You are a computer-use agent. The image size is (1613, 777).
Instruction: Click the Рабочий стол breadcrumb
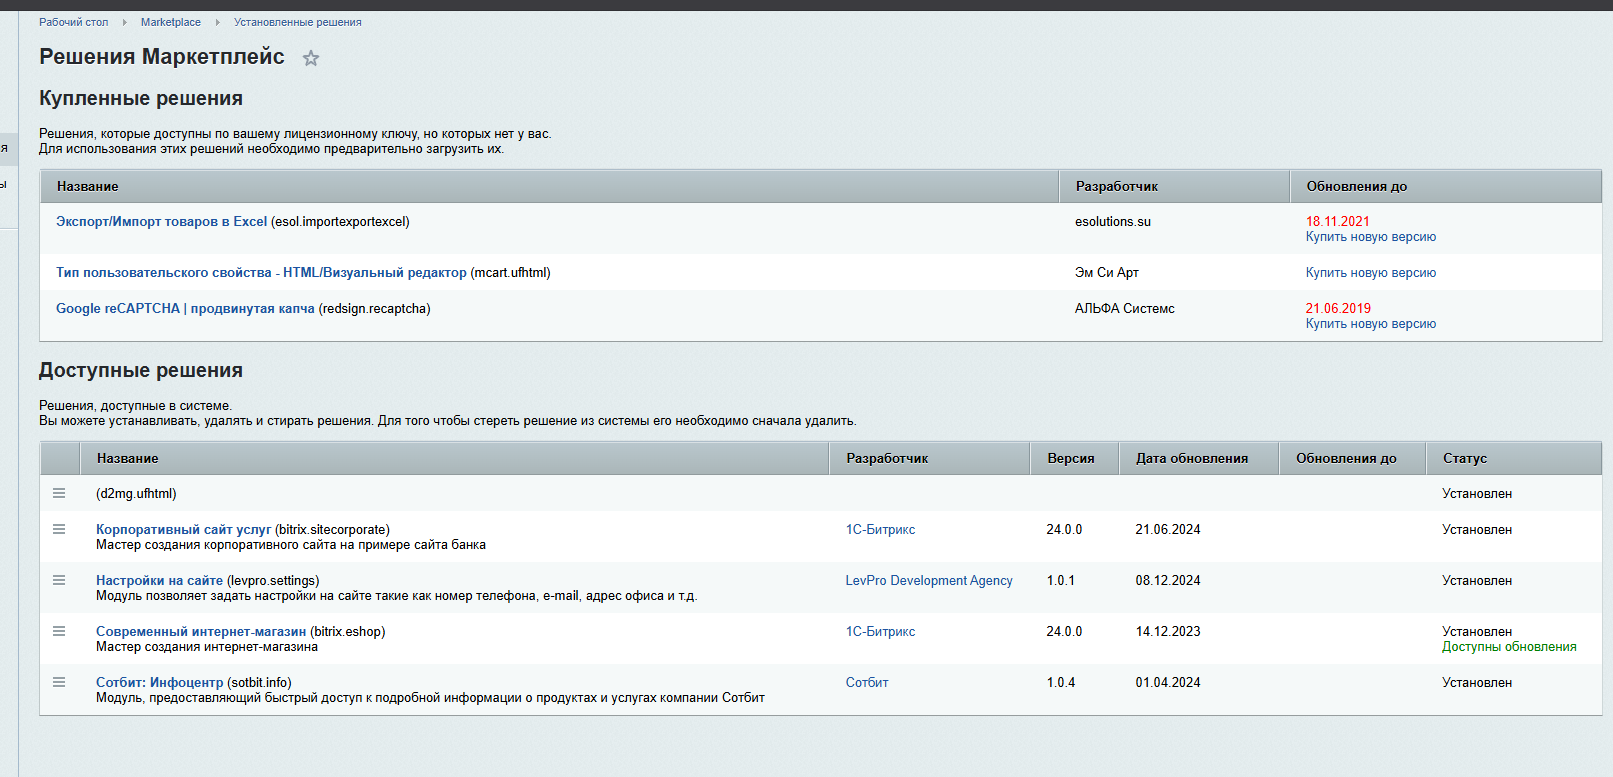73,22
